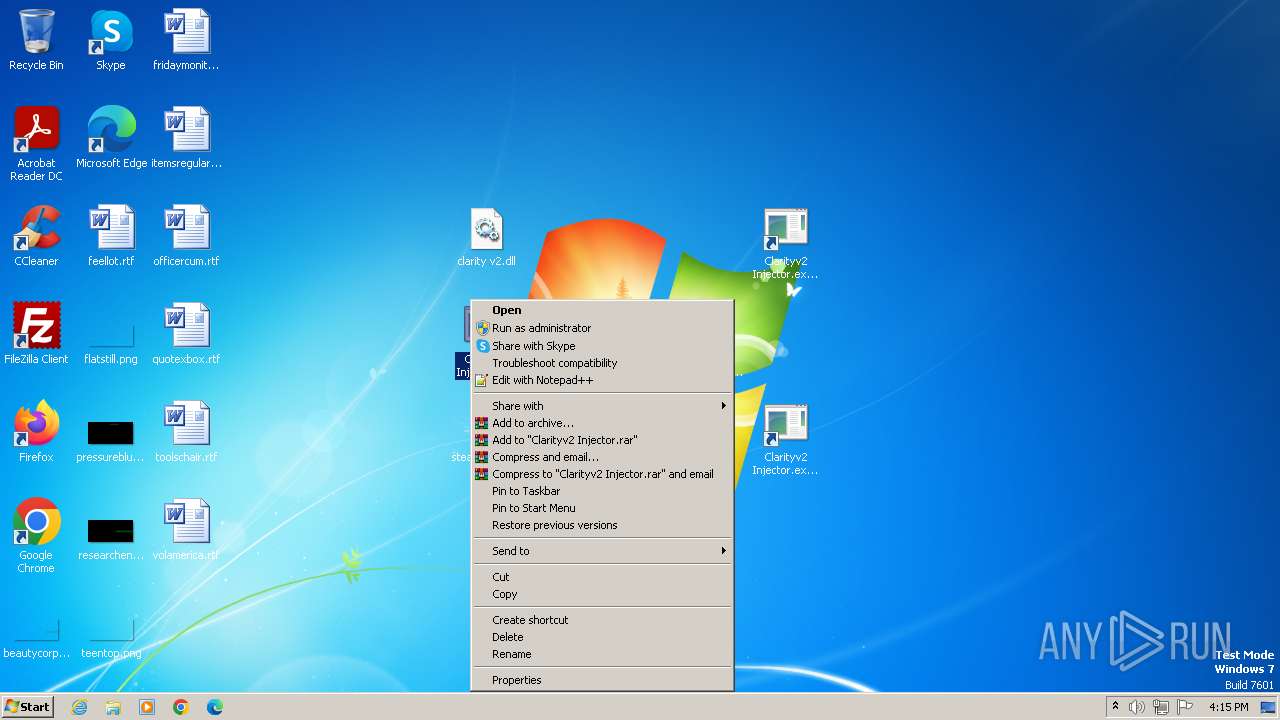Screen dimensions: 1280x720
Task: Select the itemsregular... document icon
Action: click(186, 138)
